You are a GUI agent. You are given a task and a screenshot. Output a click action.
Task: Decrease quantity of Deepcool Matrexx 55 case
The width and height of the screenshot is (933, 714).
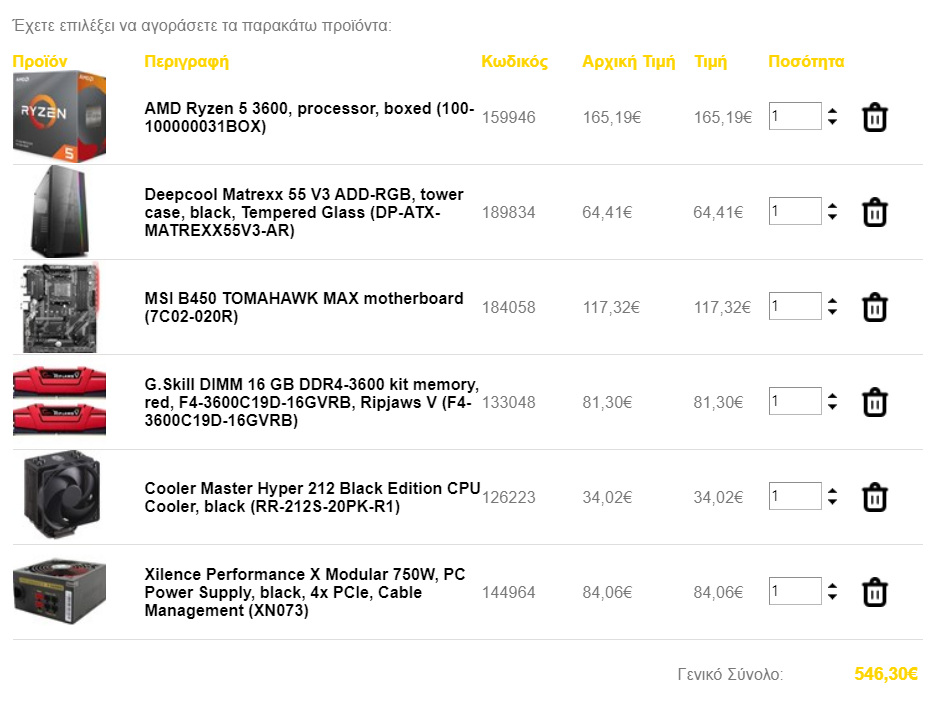click(832, 217)
